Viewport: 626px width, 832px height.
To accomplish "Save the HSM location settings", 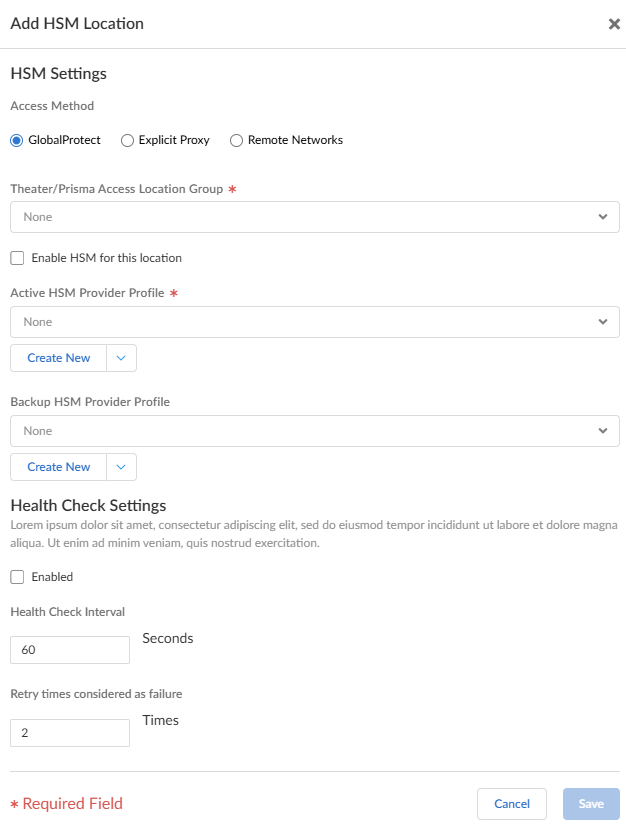I will point(591,804).
